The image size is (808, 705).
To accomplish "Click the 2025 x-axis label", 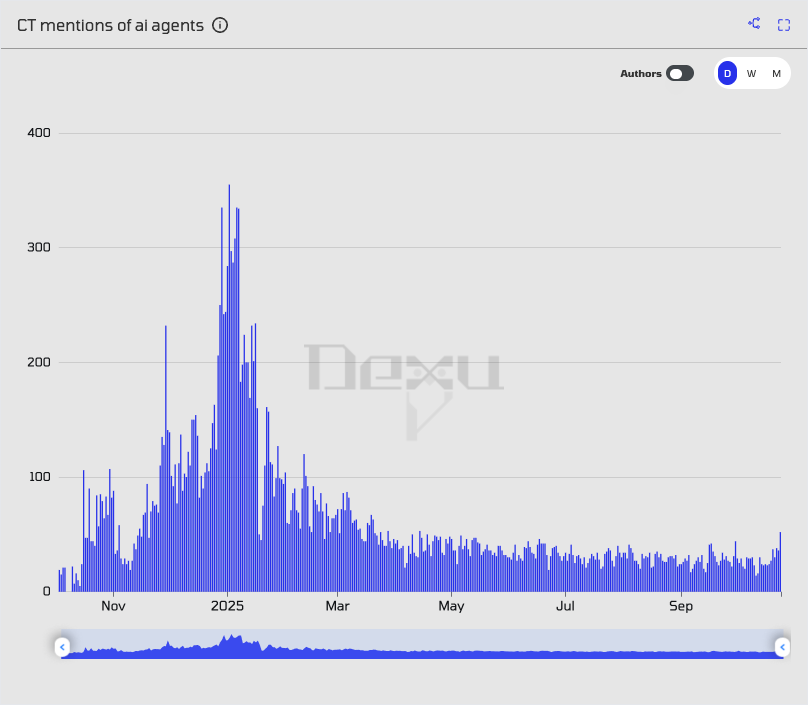I will (x=227, y=606).
